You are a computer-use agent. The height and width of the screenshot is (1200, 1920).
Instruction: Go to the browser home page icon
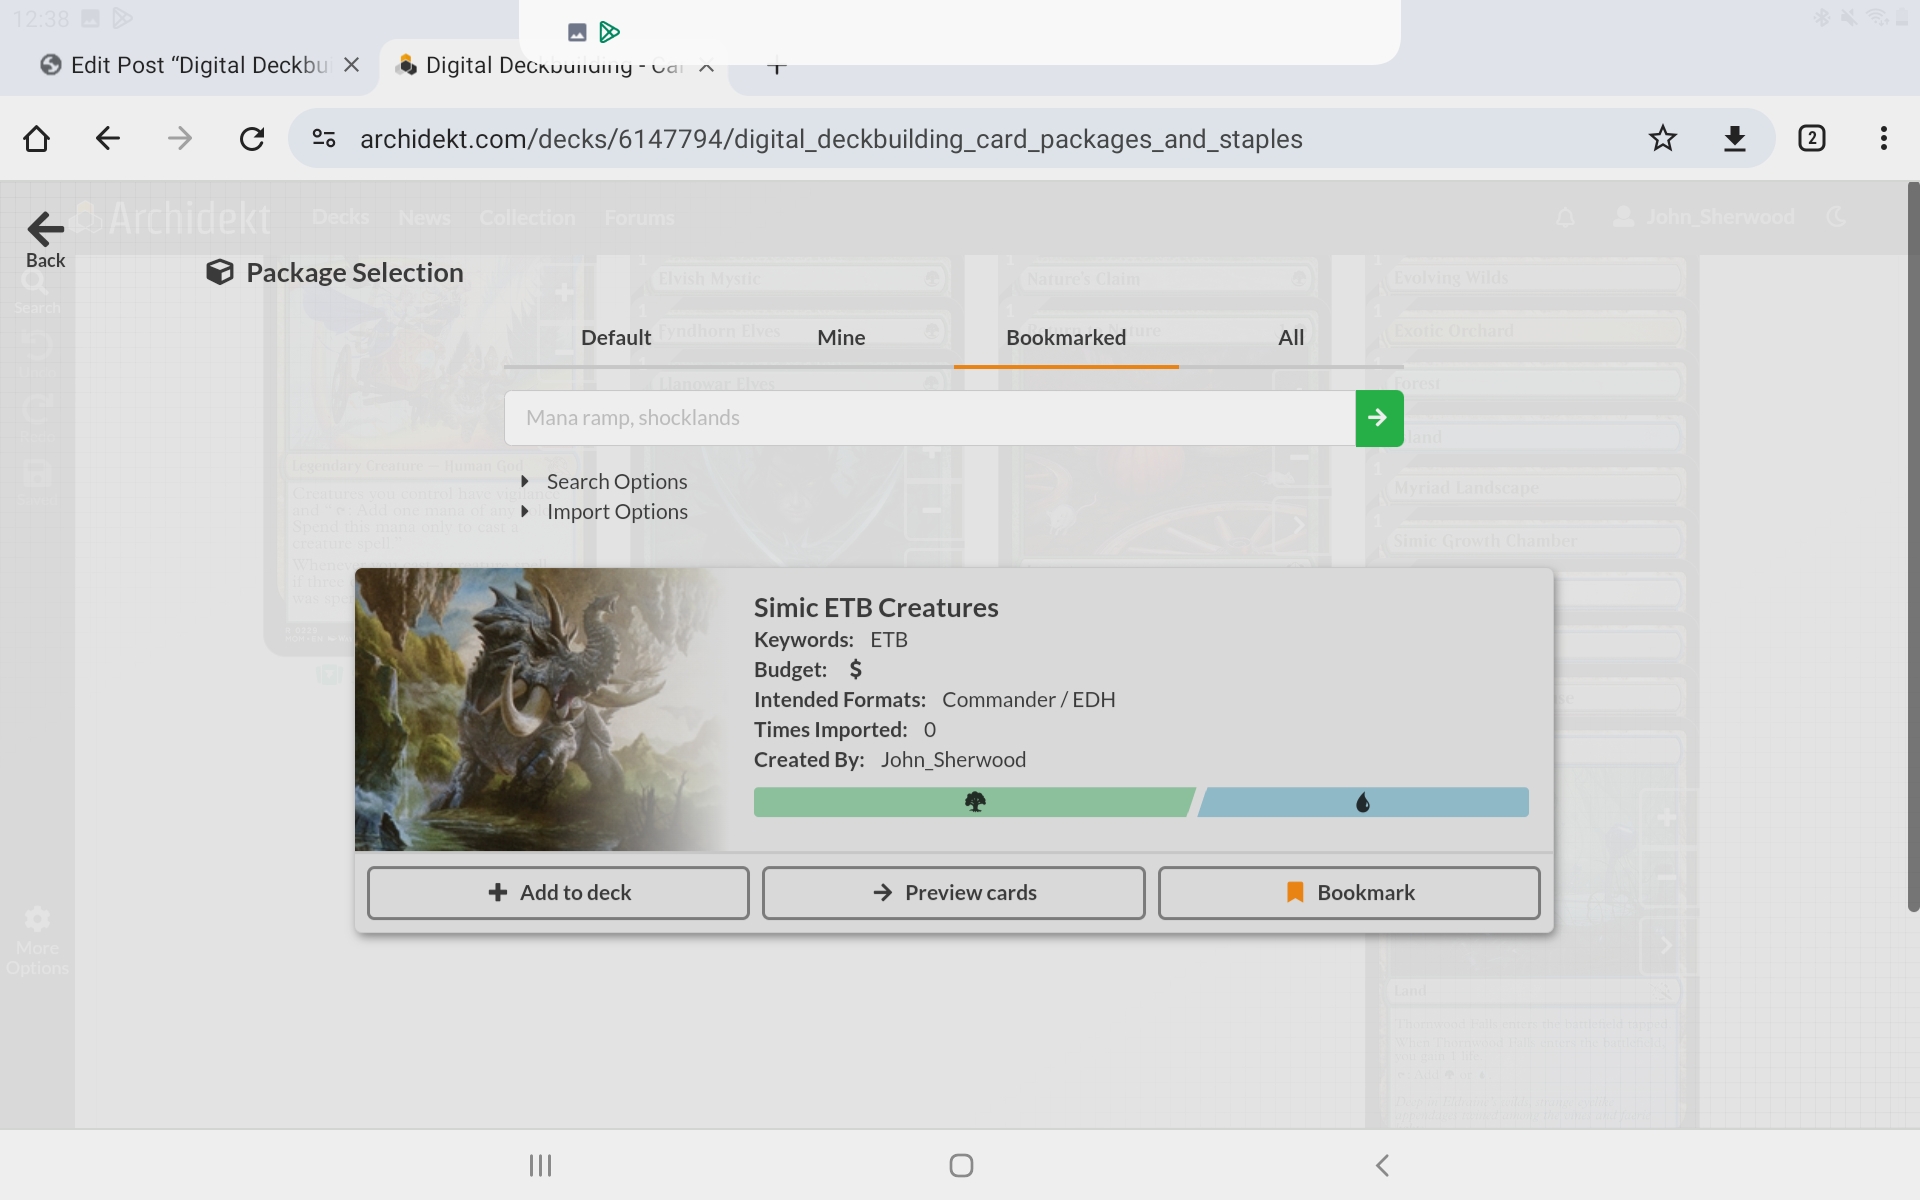coord(37,138)
